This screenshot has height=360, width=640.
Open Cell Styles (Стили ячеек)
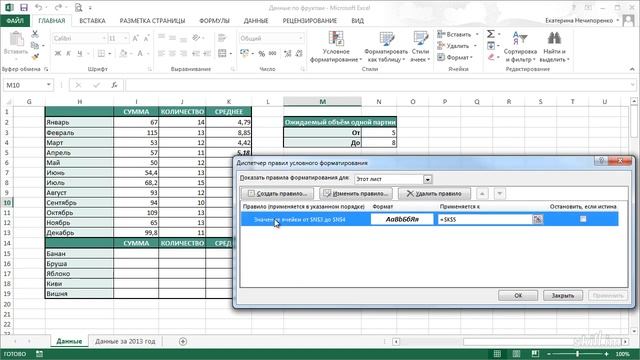[420, 47]
